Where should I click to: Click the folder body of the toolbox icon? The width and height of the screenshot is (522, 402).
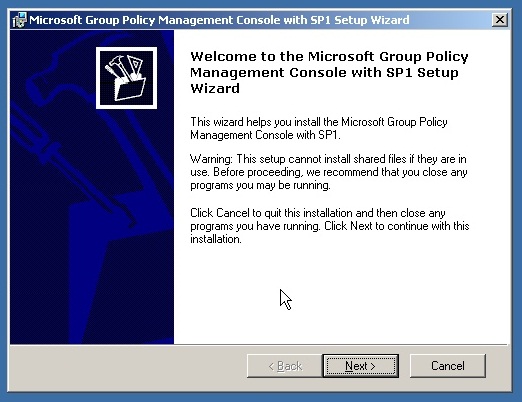(130, 89)
